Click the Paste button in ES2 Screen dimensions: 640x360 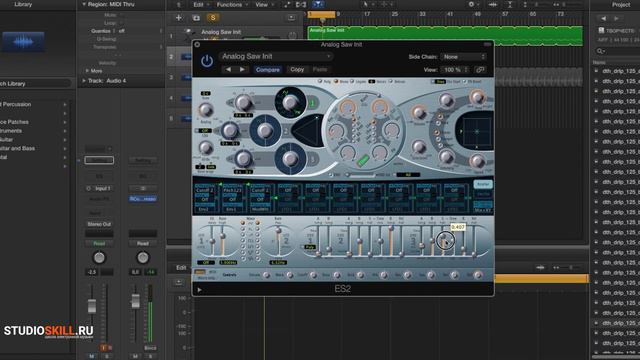point(320,69)
